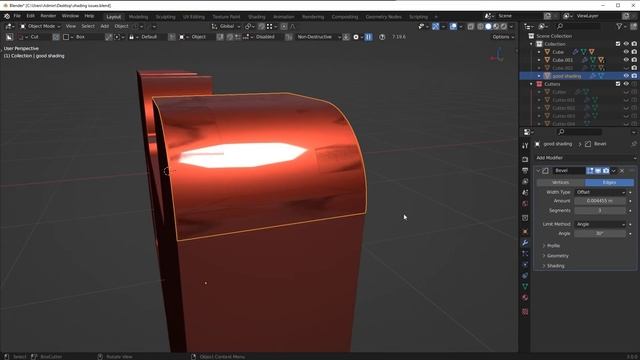Image resolution: width=640 pixels, height=360 pixels.
Task: Open the Global transform orientation dropdown
Action: coord(226,26)
